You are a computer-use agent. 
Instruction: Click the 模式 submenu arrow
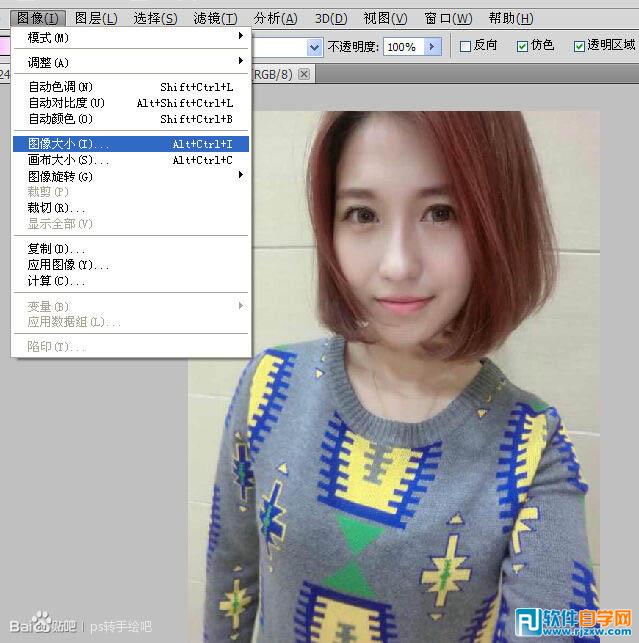tap(241, 36)
